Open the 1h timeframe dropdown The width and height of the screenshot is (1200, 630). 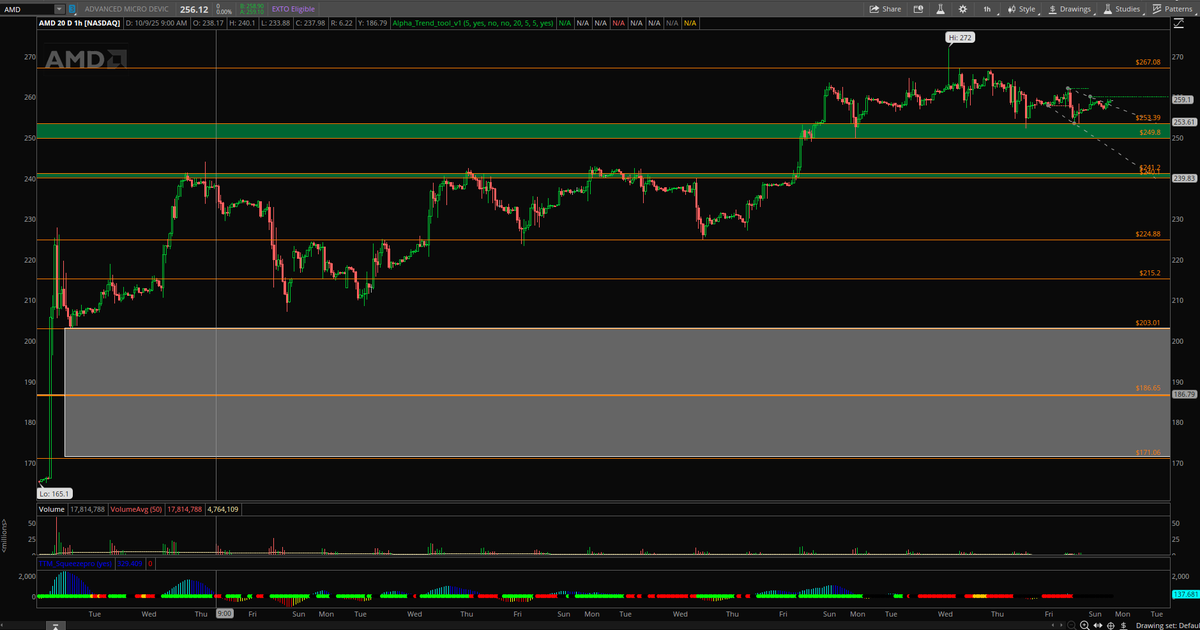point(989,8)
